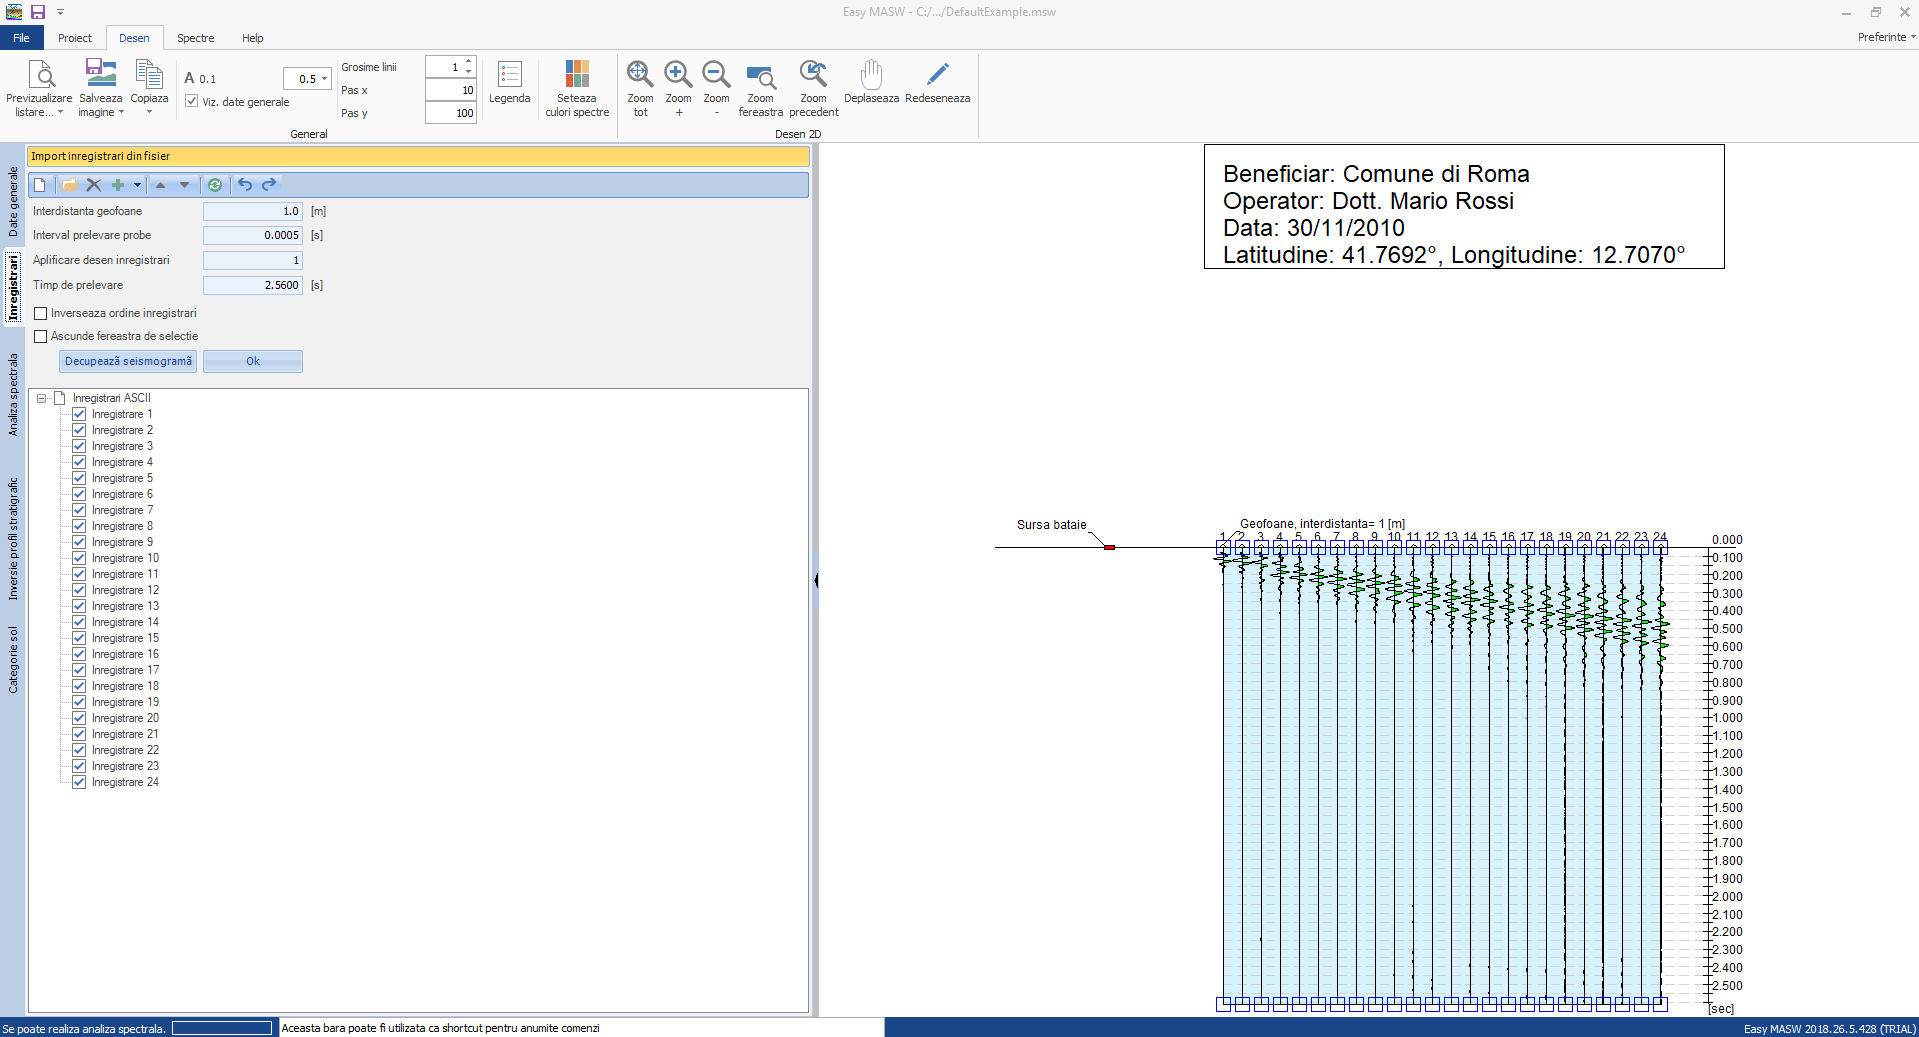Uncheck Inregistrare 24 checkbox

tap(79, 782)
